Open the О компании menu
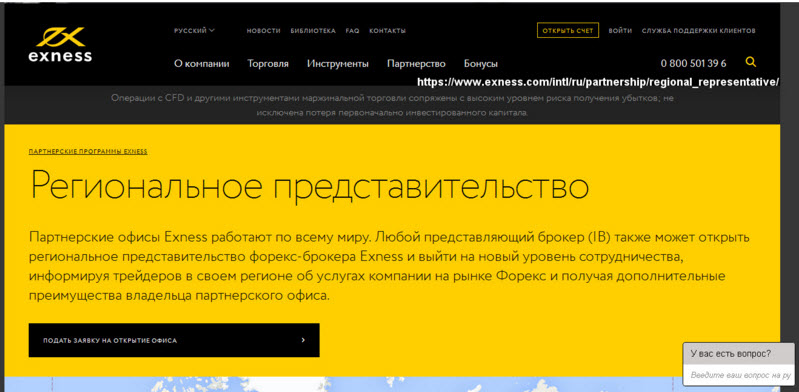Image resolution: width=799 pixels, height=392 pixels. 201,64
